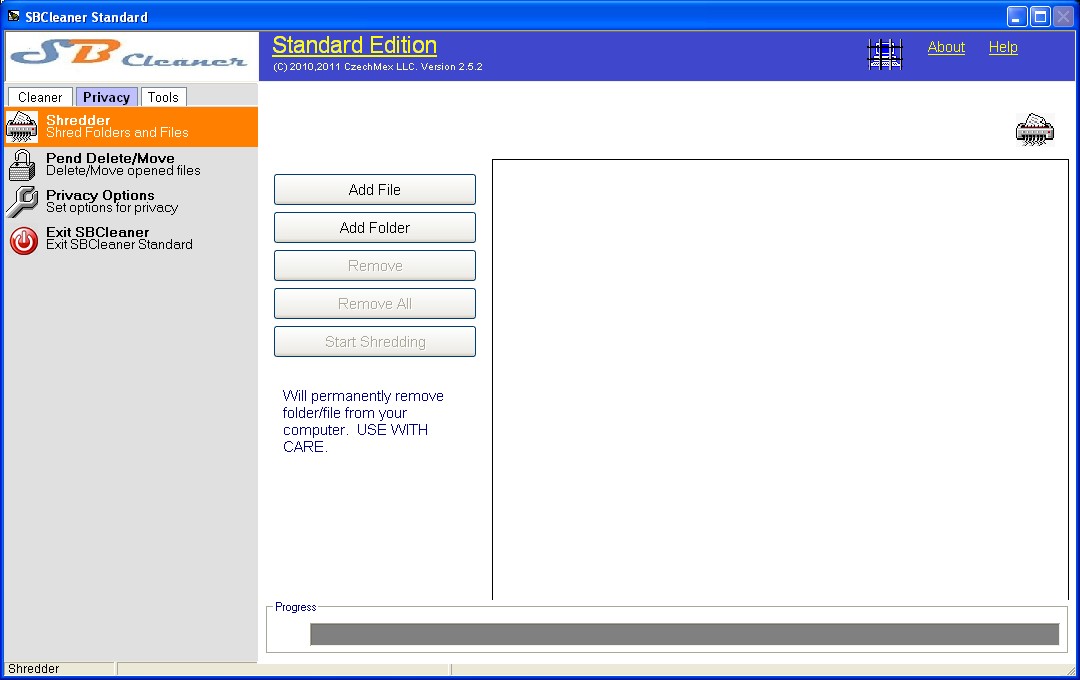
Task: Open the Tools tab
Action: (x=163, y=97)
